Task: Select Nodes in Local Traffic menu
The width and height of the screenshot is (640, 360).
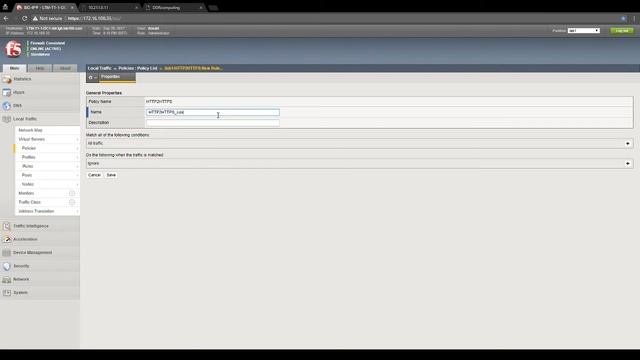Action: 27,184
